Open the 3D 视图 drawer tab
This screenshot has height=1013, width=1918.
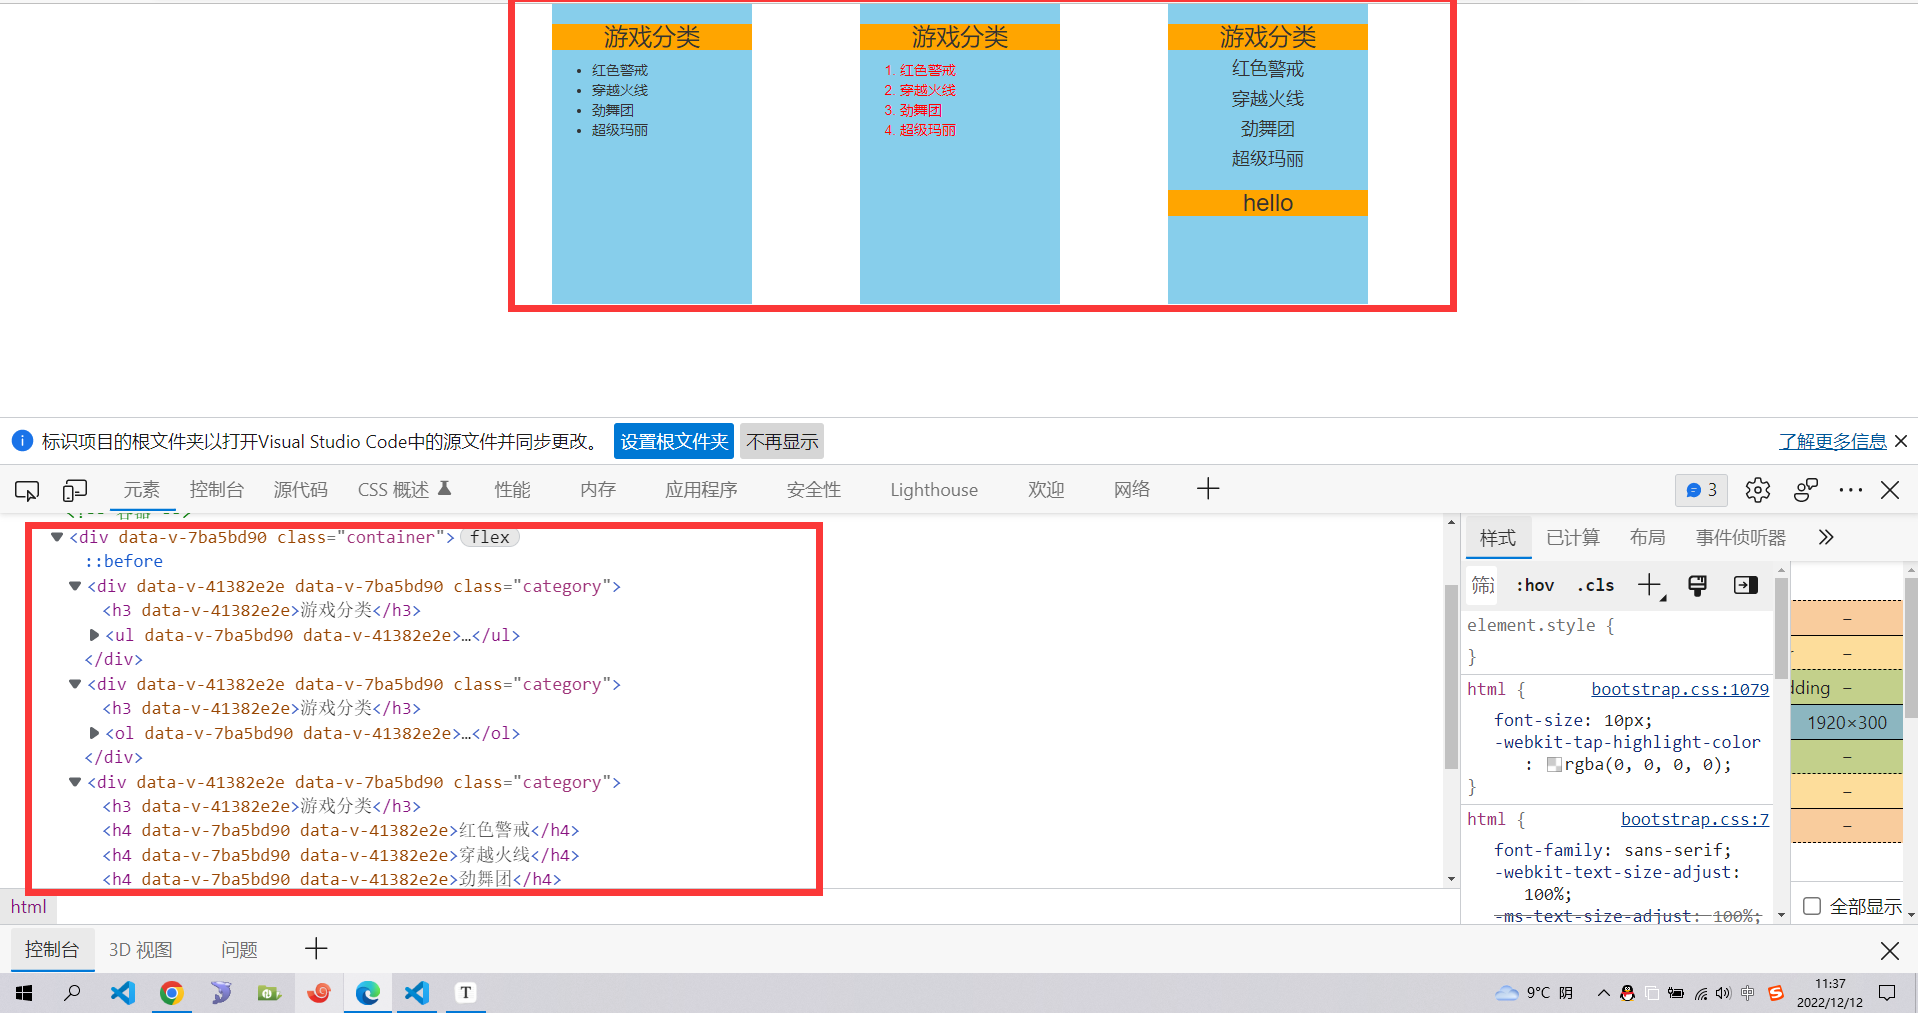[141, 950]
